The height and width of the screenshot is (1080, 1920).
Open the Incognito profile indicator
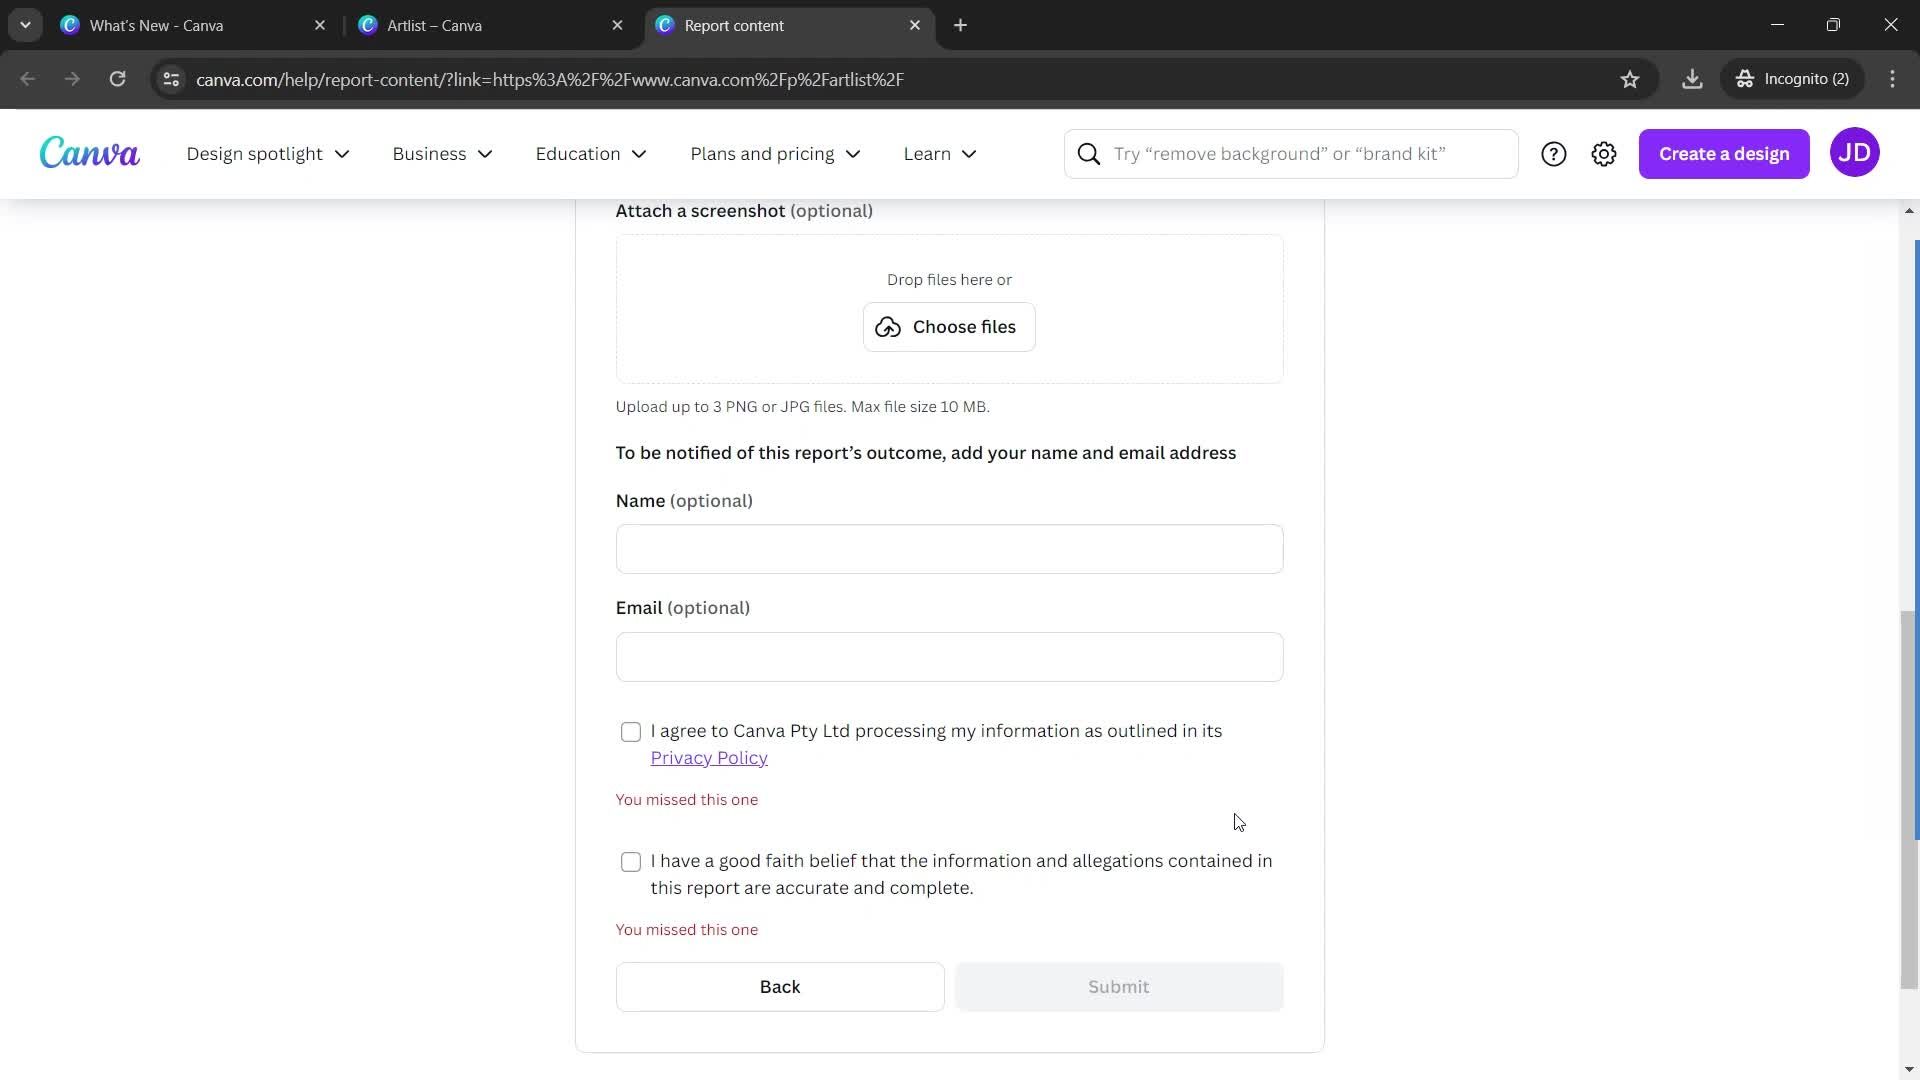[x=1792, y=79]
